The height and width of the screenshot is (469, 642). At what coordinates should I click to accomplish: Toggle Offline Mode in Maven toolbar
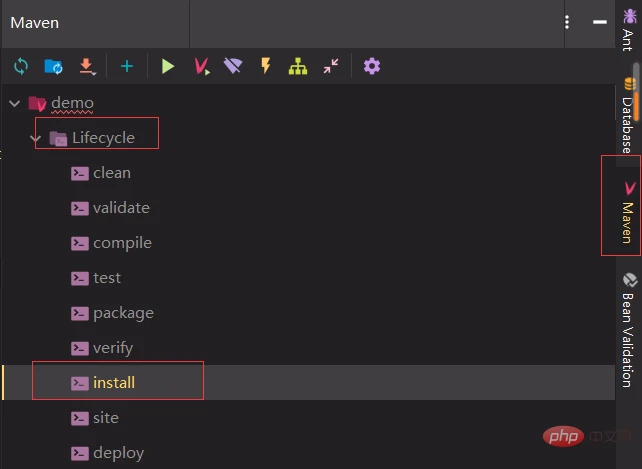coord(233,66)
